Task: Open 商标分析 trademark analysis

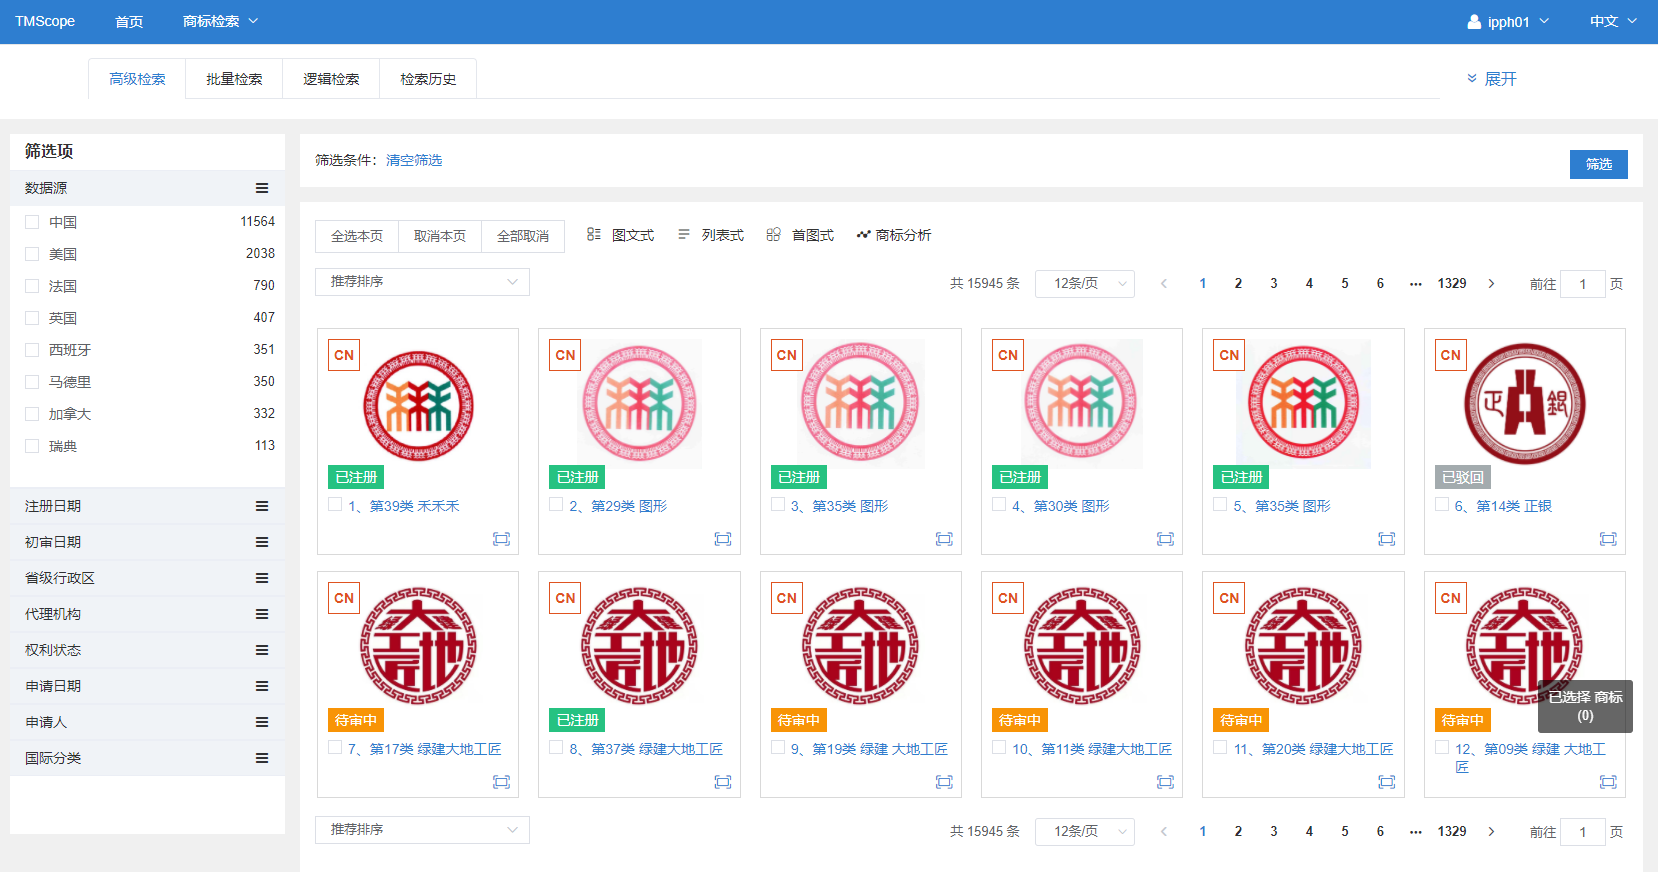Action: coord(893,235)
